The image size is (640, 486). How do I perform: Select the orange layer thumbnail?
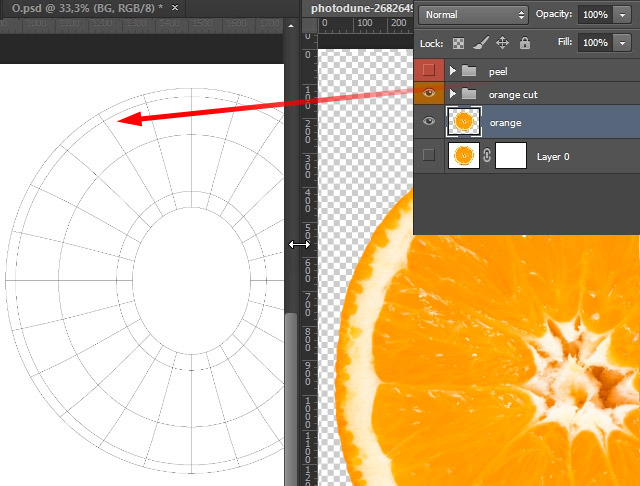pos(464,121)
